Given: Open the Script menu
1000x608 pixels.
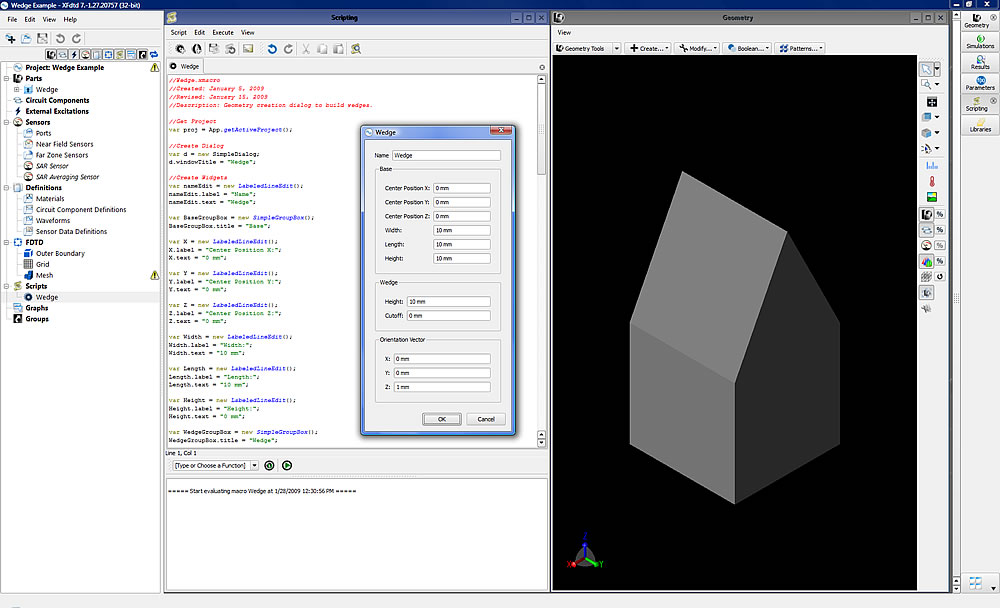Looking at the screenshot, I should coord(179,32).
